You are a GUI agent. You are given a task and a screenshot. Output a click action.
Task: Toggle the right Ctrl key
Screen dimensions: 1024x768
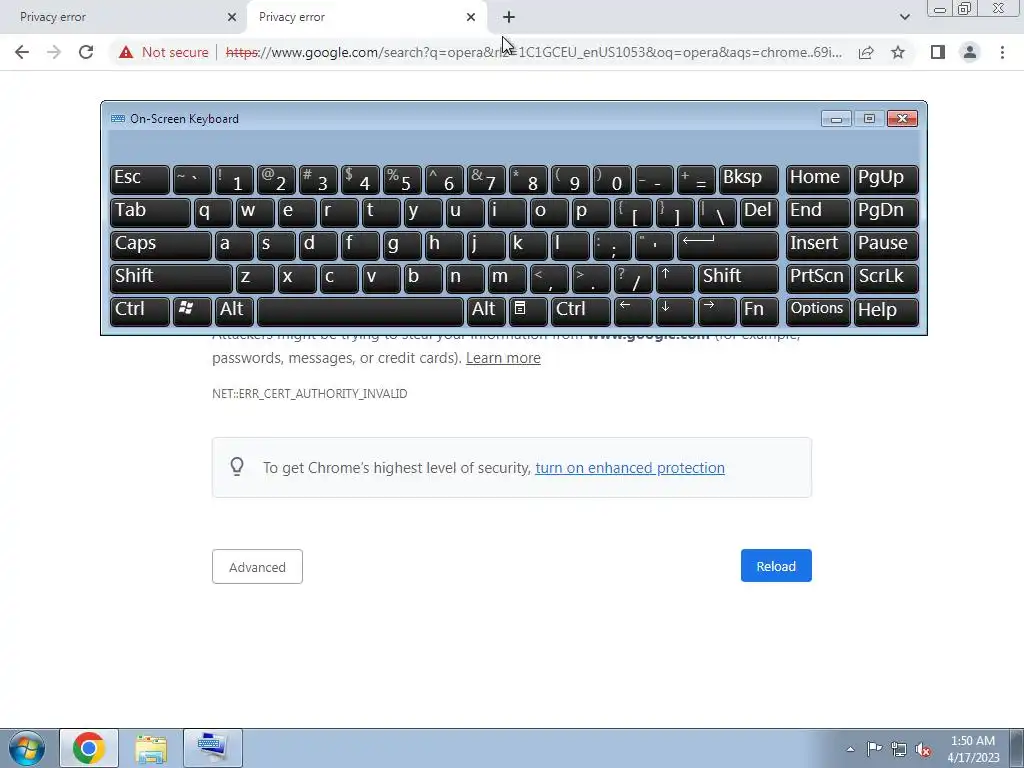pyautogui.click(x=581, y=312)
